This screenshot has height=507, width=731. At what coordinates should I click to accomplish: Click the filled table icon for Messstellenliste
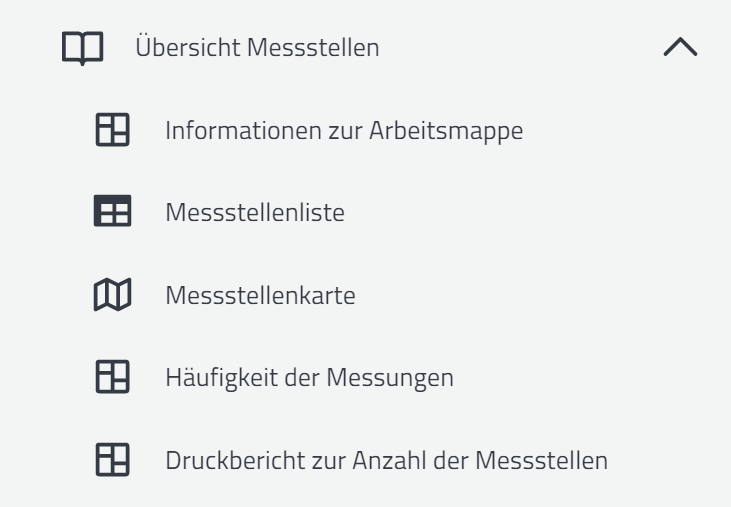[104, 213]
